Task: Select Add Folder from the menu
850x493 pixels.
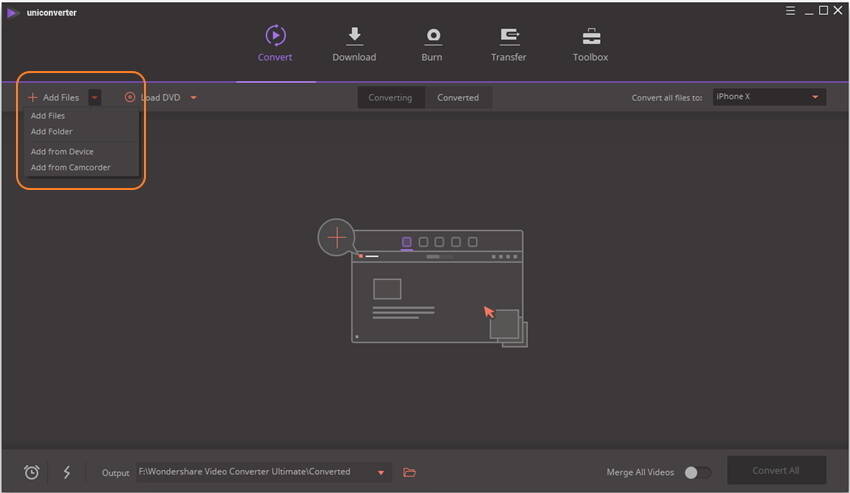Action: coord(51,131)
